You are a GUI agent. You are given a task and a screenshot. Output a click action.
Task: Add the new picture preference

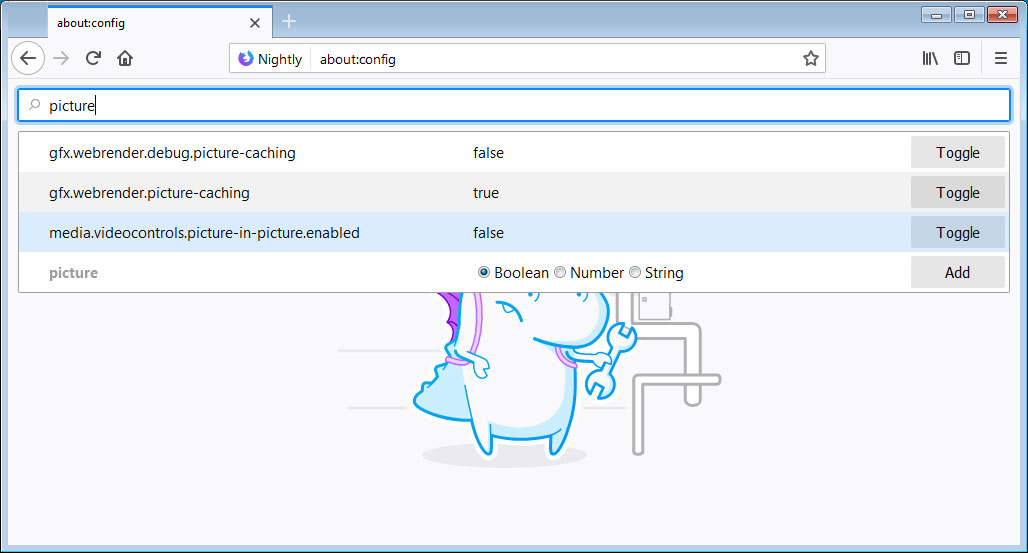[957, 272]
